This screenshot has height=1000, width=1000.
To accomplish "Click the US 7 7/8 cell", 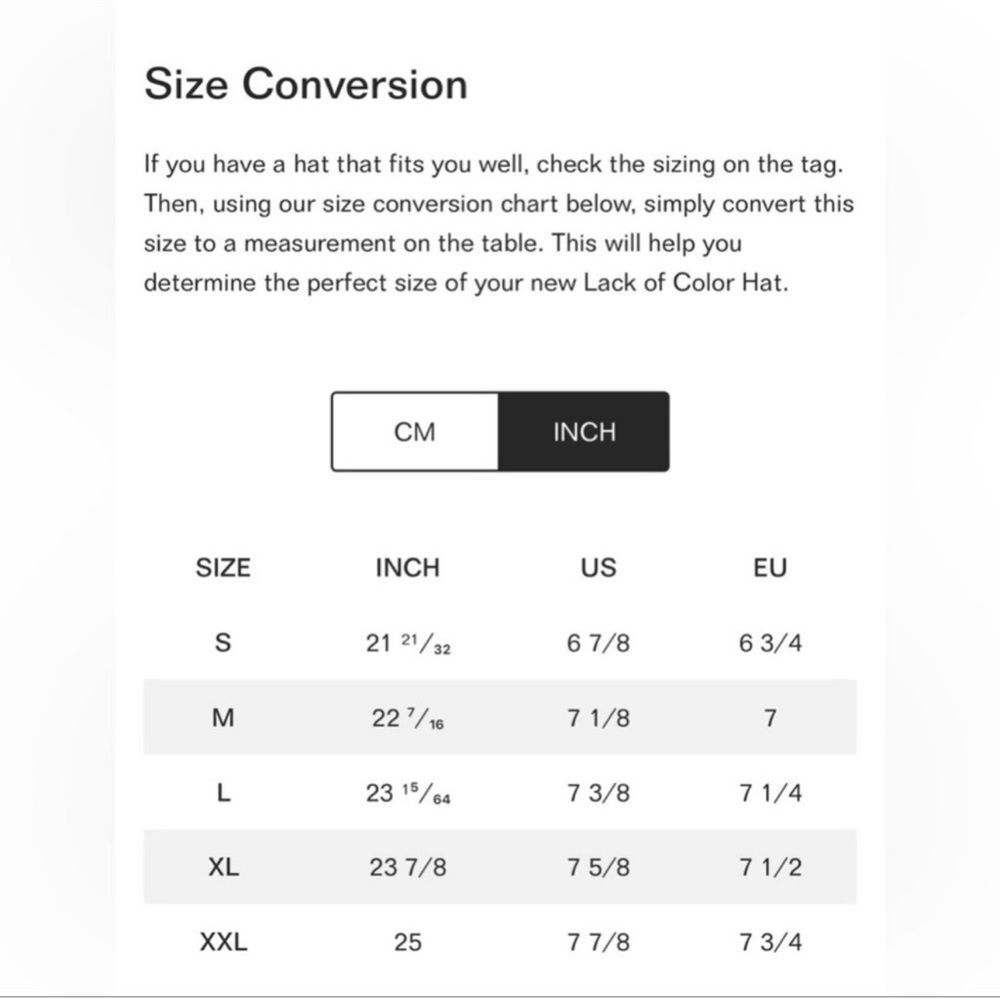I will 598,941.
